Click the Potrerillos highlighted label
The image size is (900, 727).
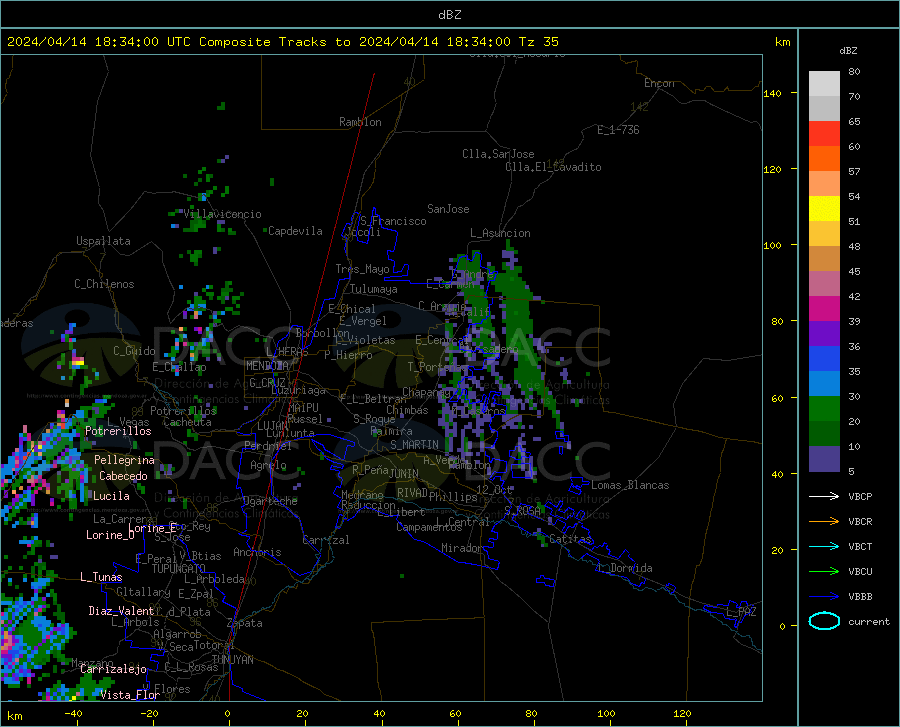pos(118,431)
